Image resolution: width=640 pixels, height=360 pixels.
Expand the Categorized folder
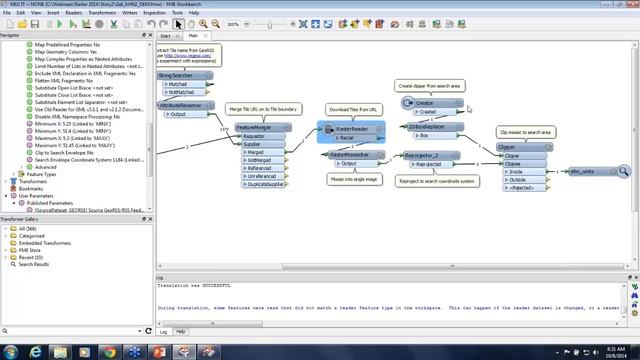pos(6,236)
